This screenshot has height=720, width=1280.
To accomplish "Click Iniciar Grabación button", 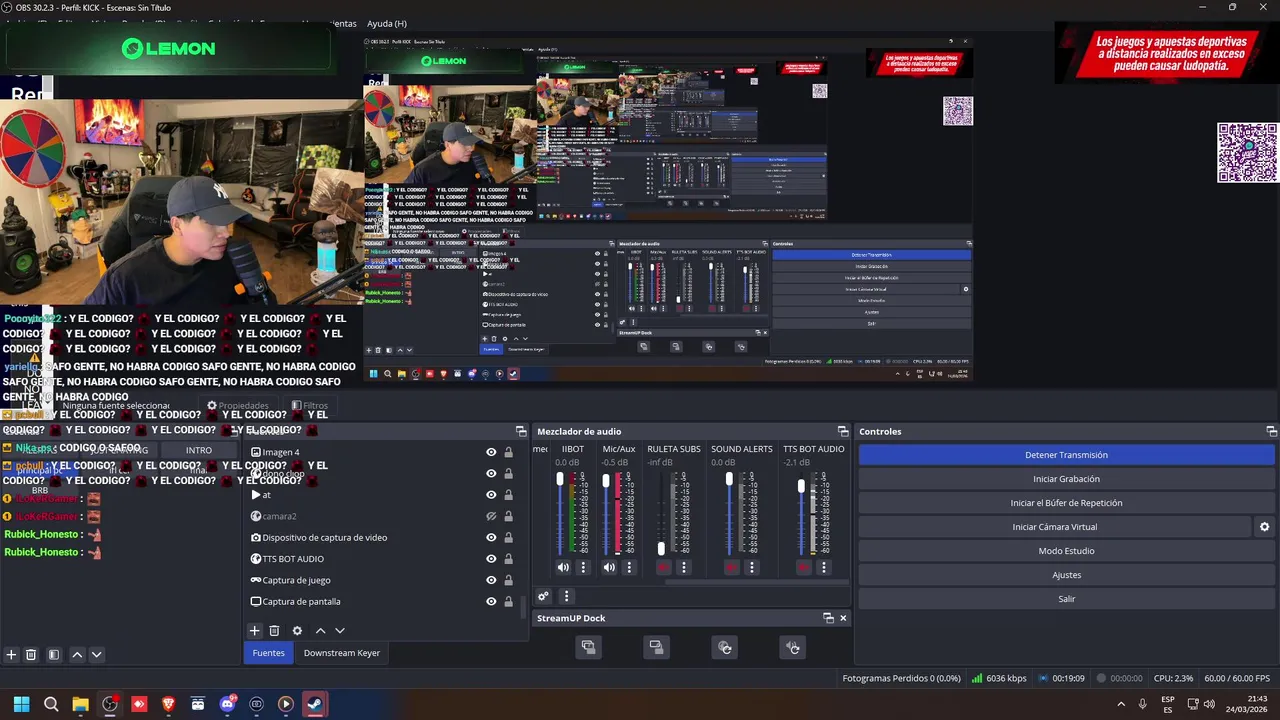I will [x=1066, y=479].
